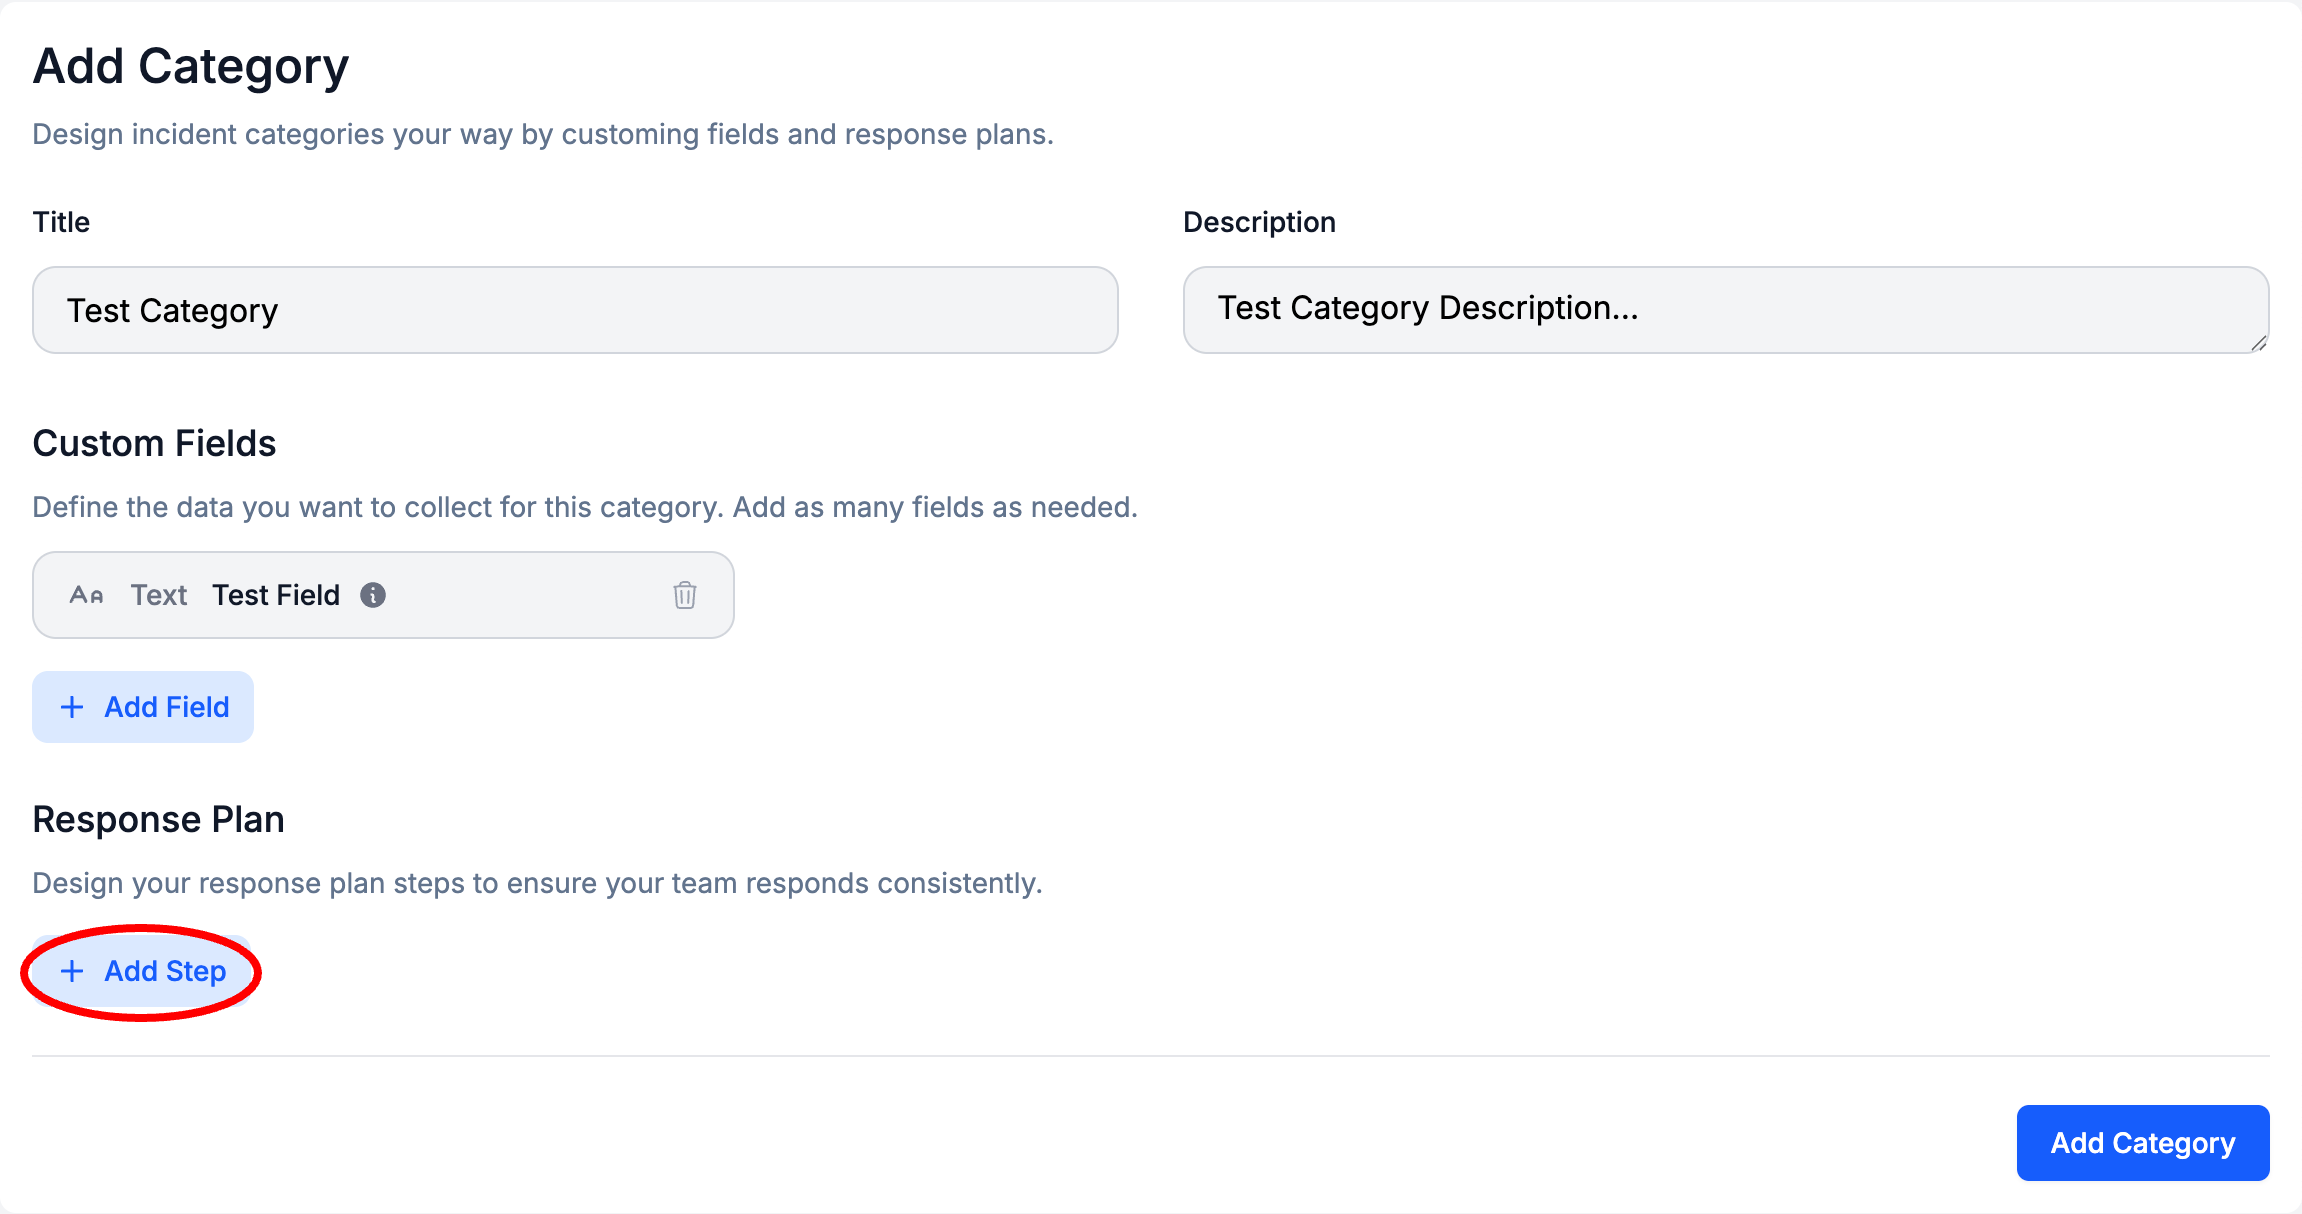Click the info icon beside Test Field
2302x1214 pixels.
373,595
